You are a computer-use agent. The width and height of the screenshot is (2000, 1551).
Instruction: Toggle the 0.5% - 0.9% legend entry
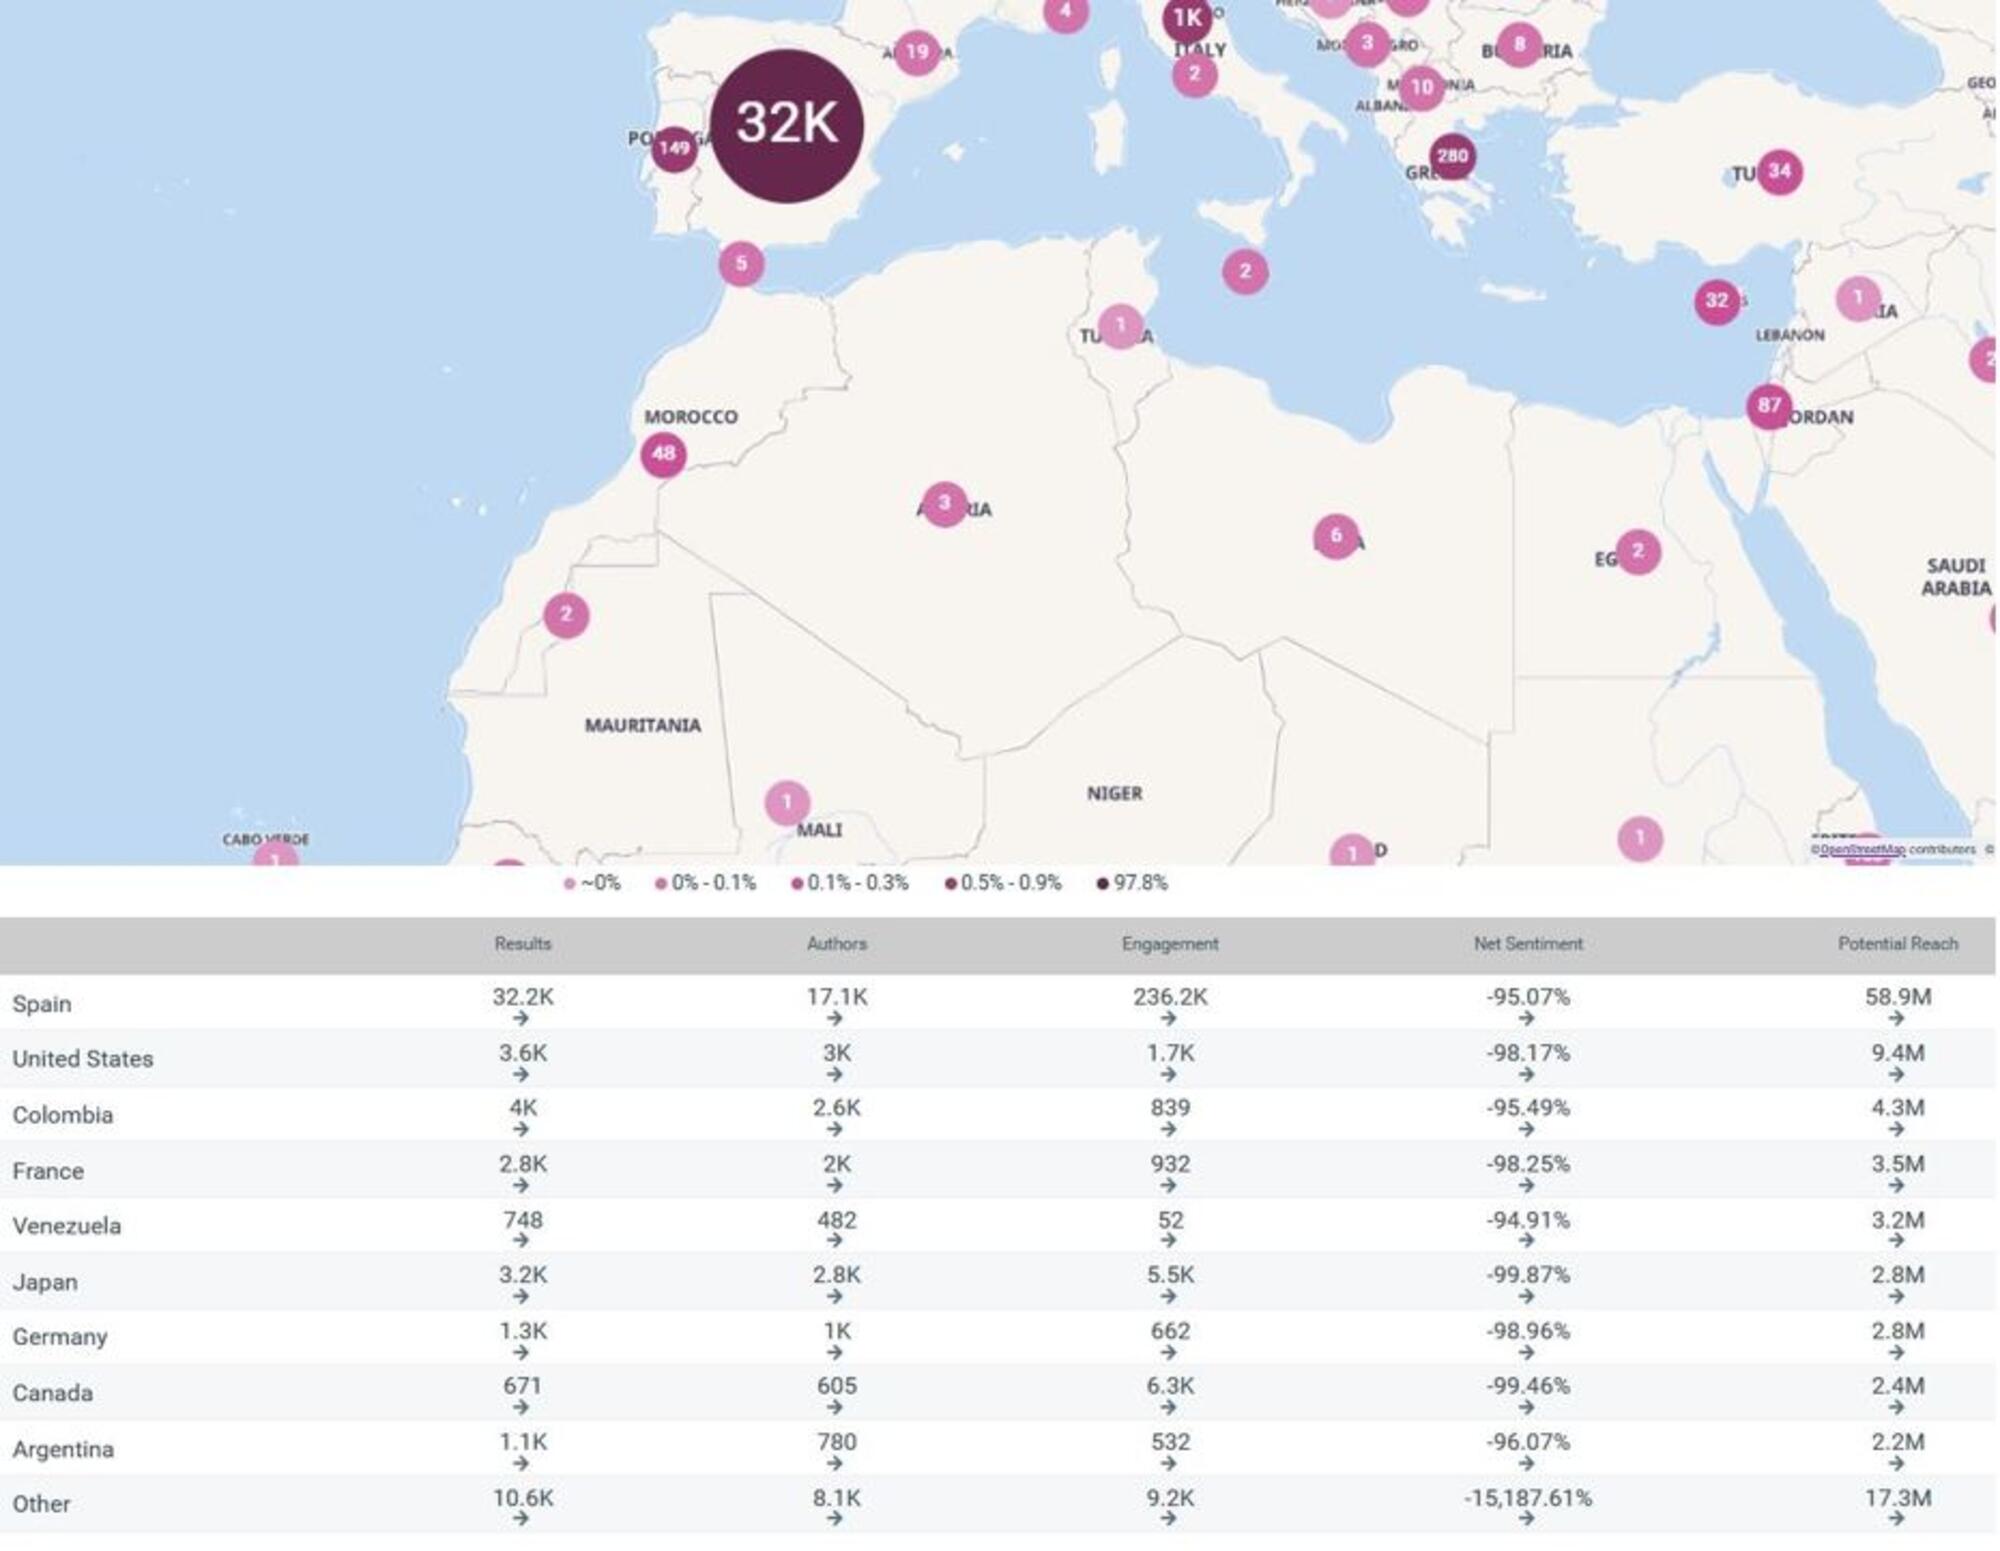[x=1003, y=883]
